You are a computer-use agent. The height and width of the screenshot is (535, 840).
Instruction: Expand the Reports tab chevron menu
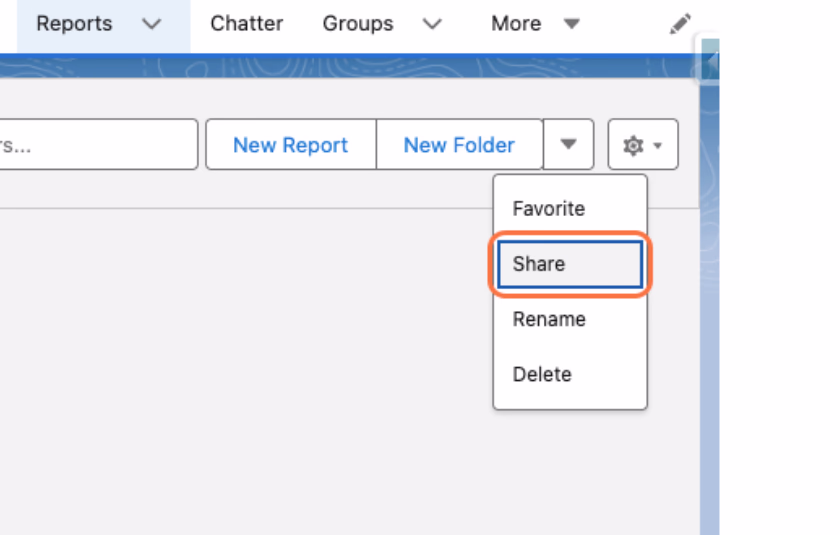pos(152,24)
